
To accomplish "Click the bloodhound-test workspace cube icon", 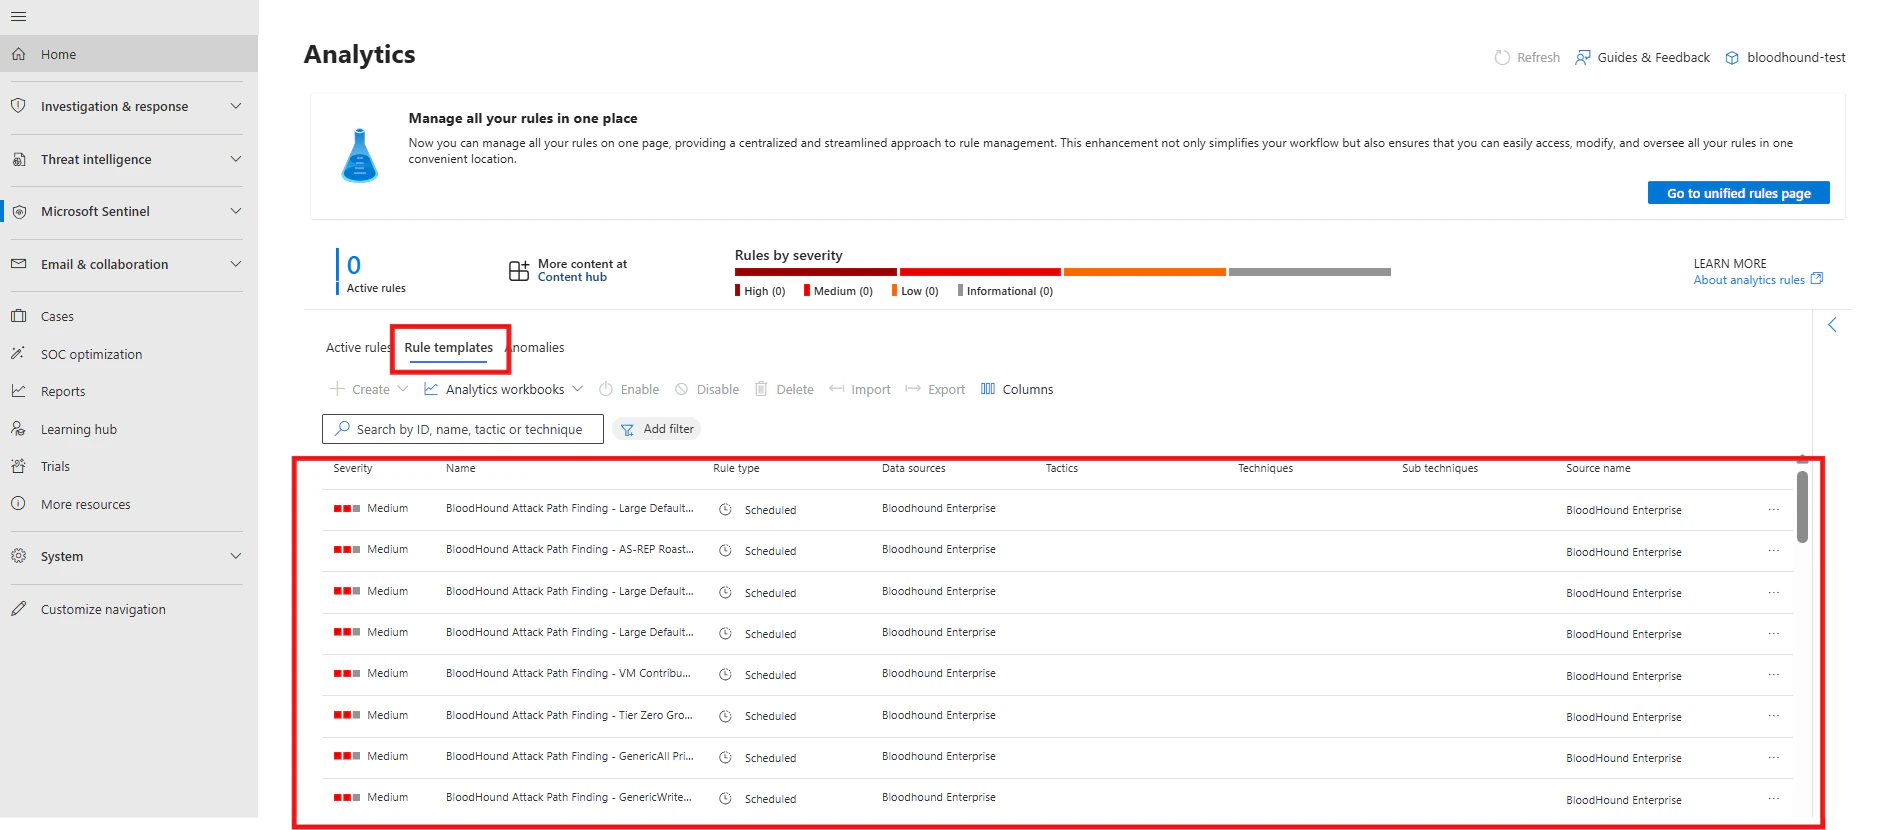I will point(1732,58).
